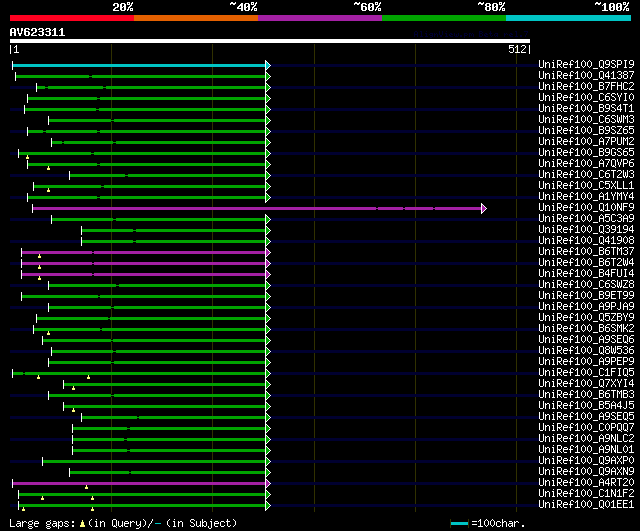Click the cyan 100char scale marker

point(459,523)
